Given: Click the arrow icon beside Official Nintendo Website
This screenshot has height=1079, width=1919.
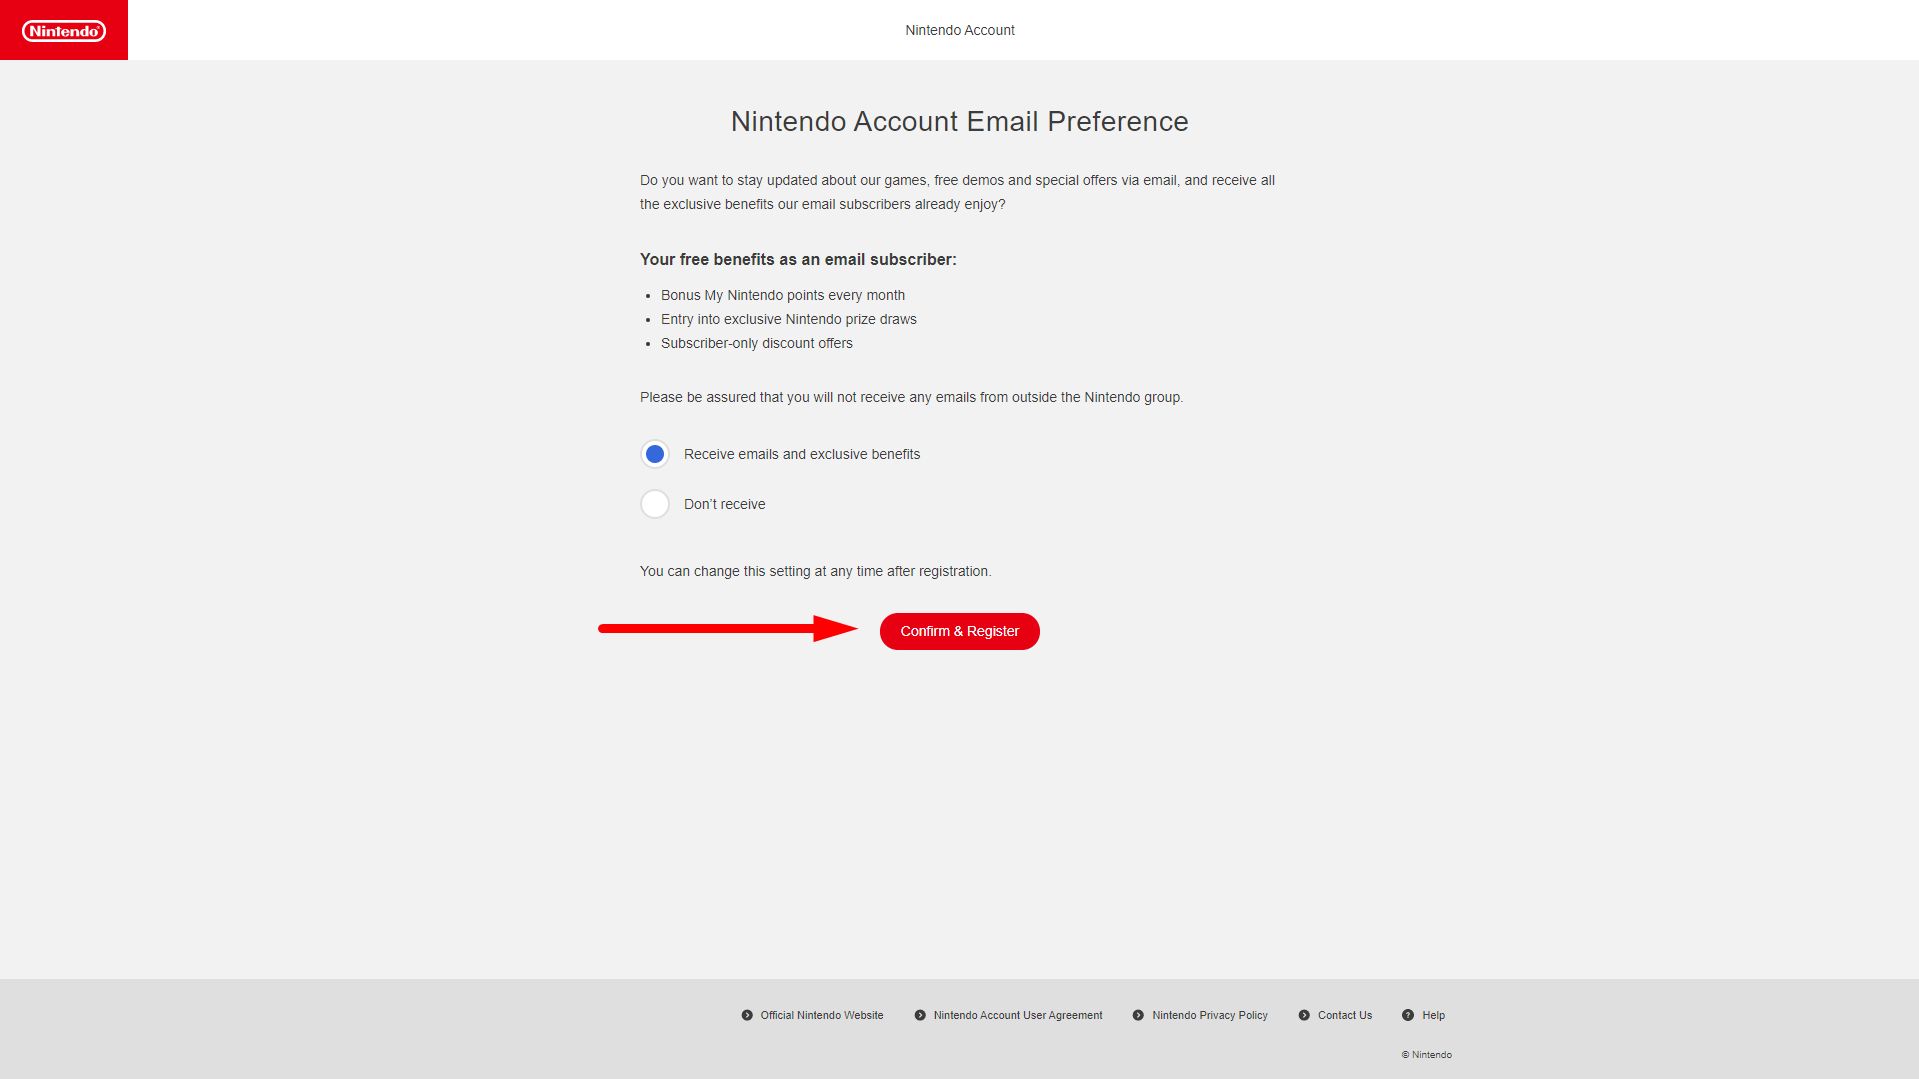Looking at the screenshot, I should point(747,1015).
